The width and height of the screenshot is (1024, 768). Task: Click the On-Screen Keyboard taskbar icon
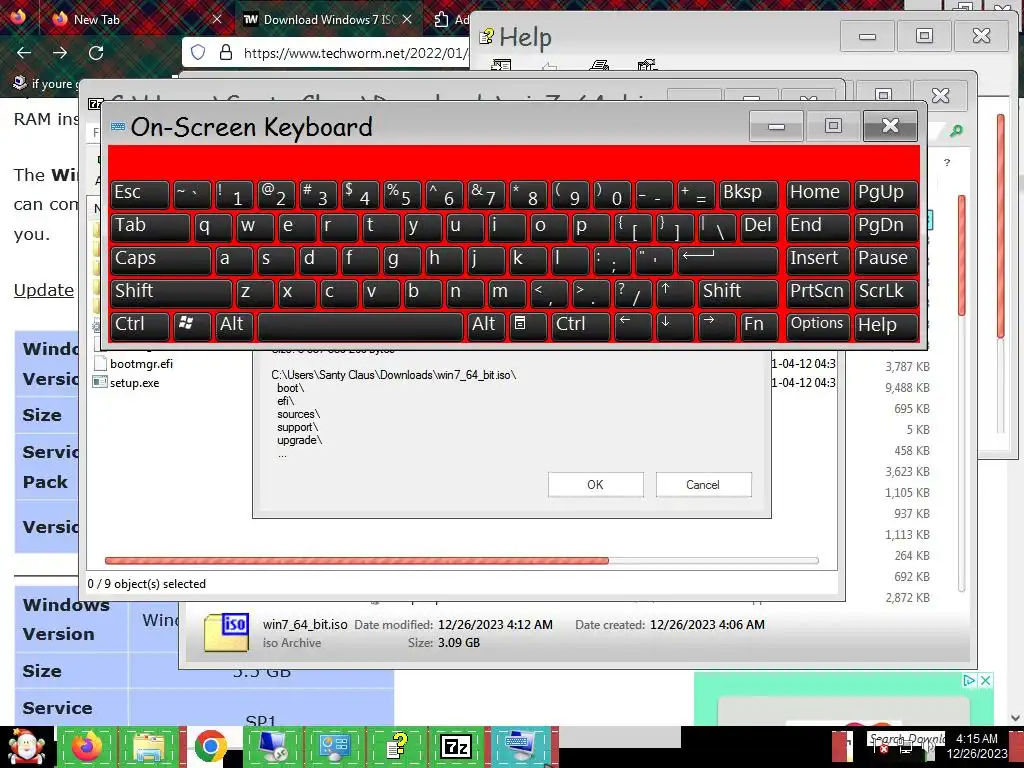[x=518, y=746]
